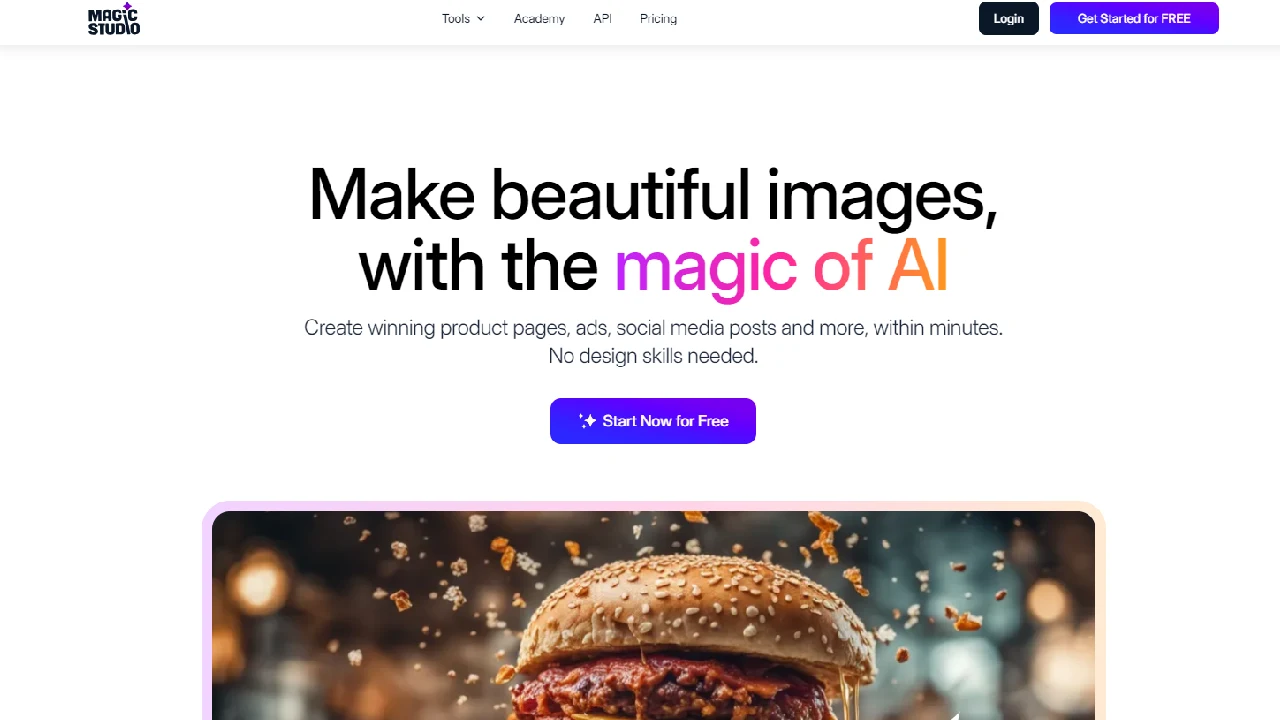View the Pricing page
Image resolution: width=1280 pixels, height=720 pixels.
[658, 19]
